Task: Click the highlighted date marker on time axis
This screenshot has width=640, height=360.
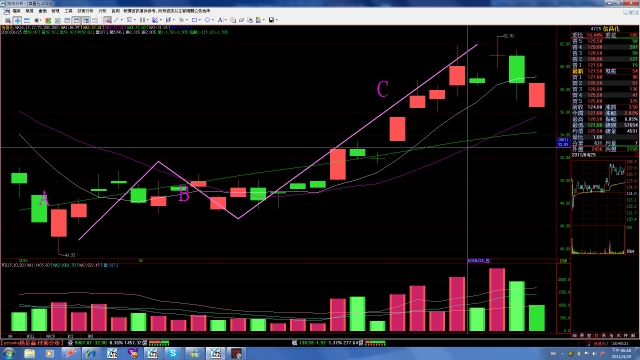Action: click(479, 260)
